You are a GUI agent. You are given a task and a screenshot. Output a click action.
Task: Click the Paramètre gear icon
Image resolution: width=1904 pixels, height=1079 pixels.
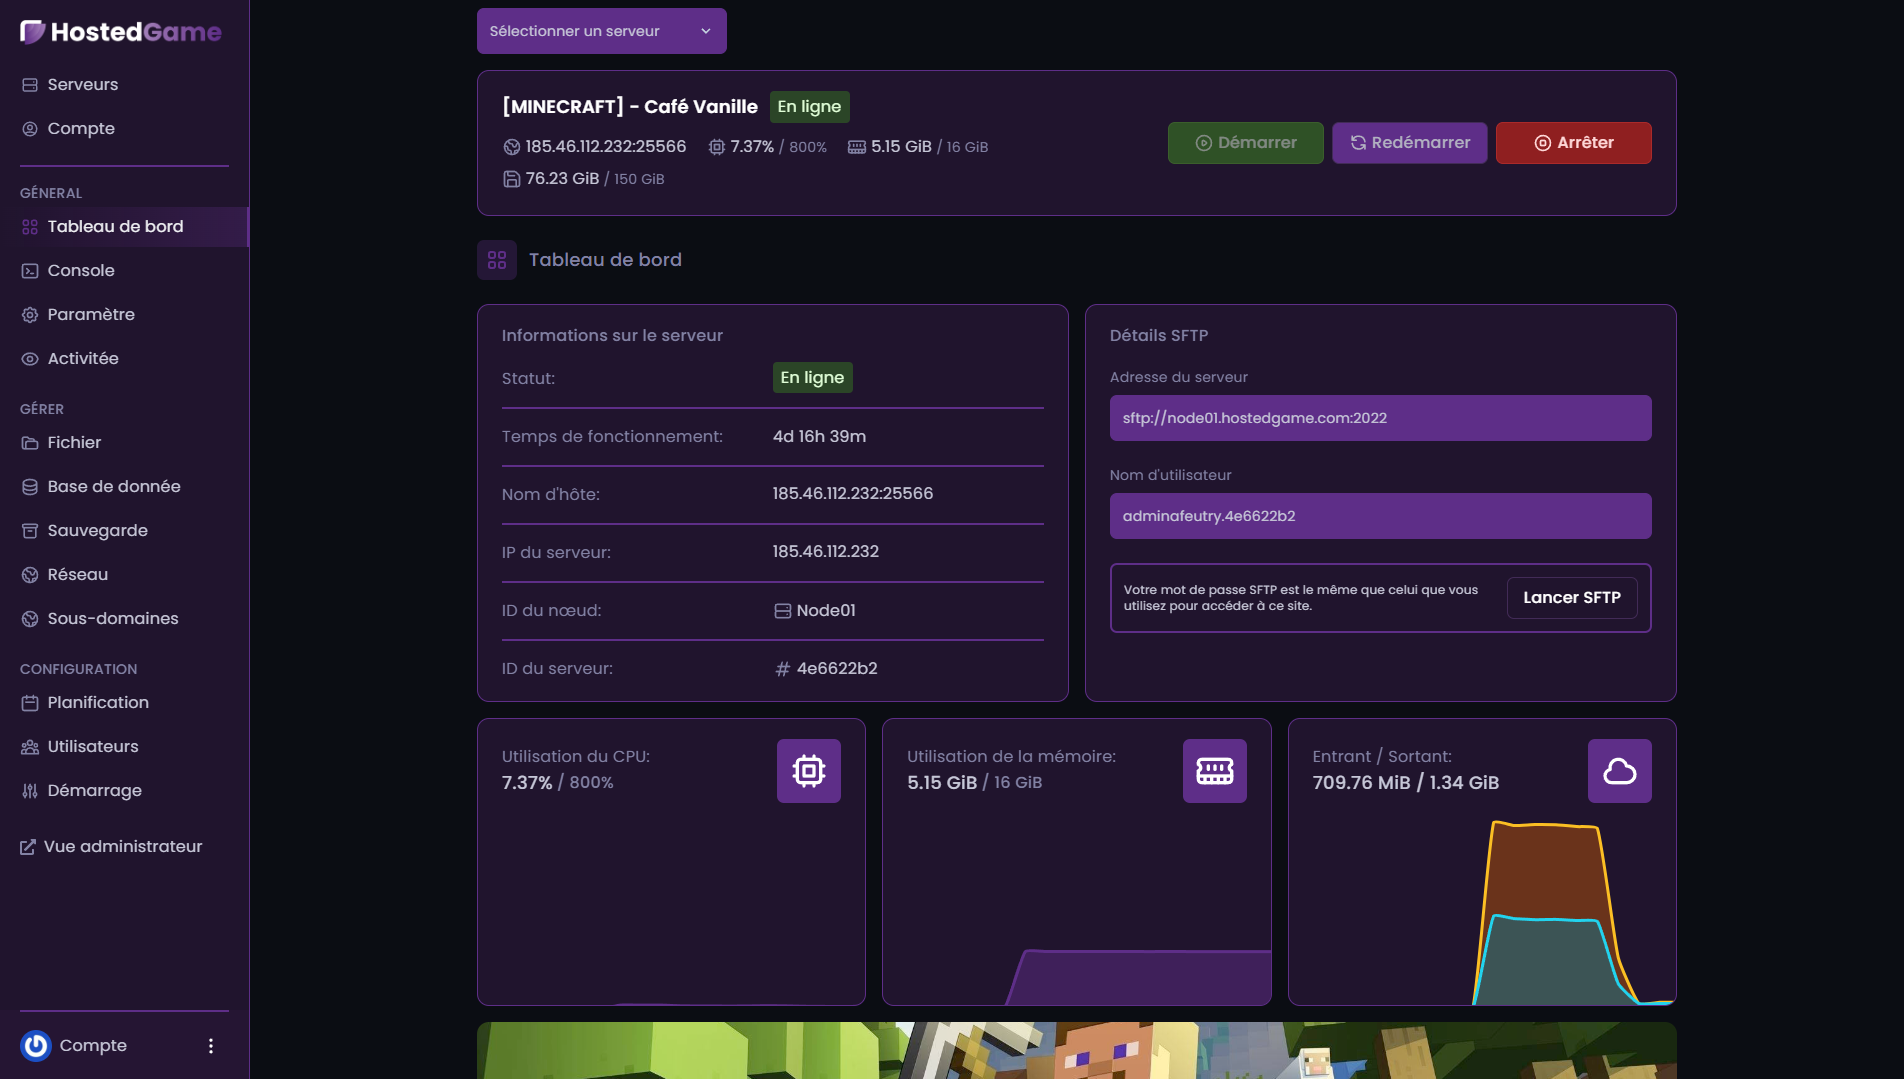tap(30, 315)
